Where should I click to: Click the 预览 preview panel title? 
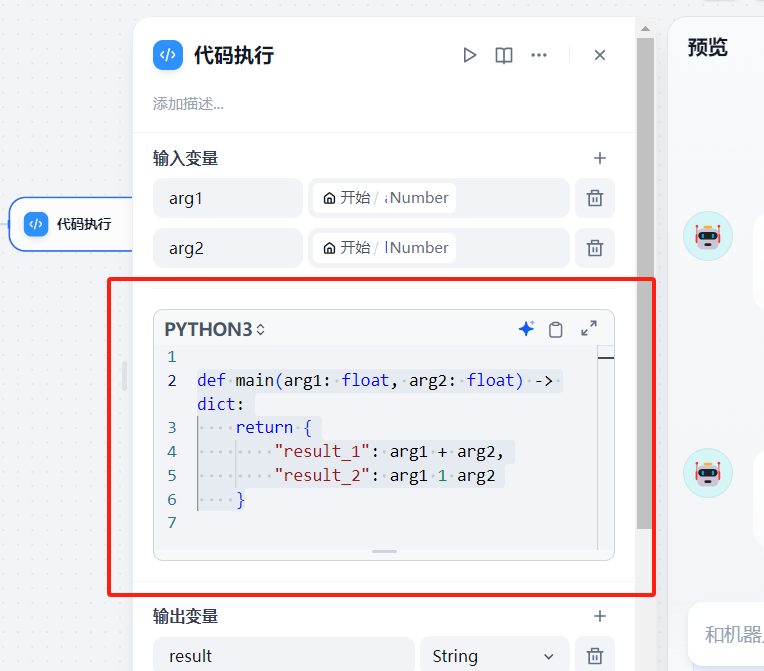(707, 48)
